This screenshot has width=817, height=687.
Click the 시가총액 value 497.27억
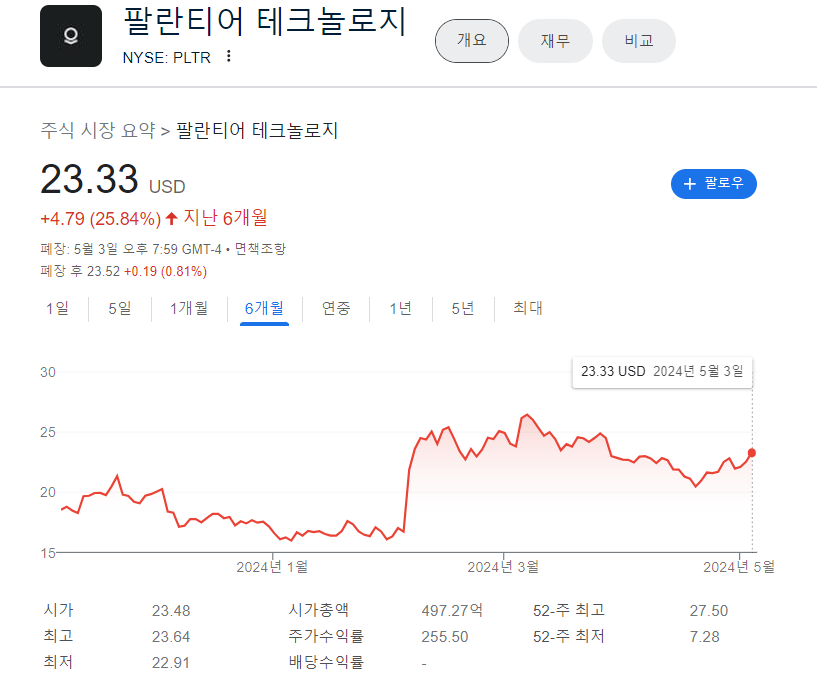click(452, 610)
